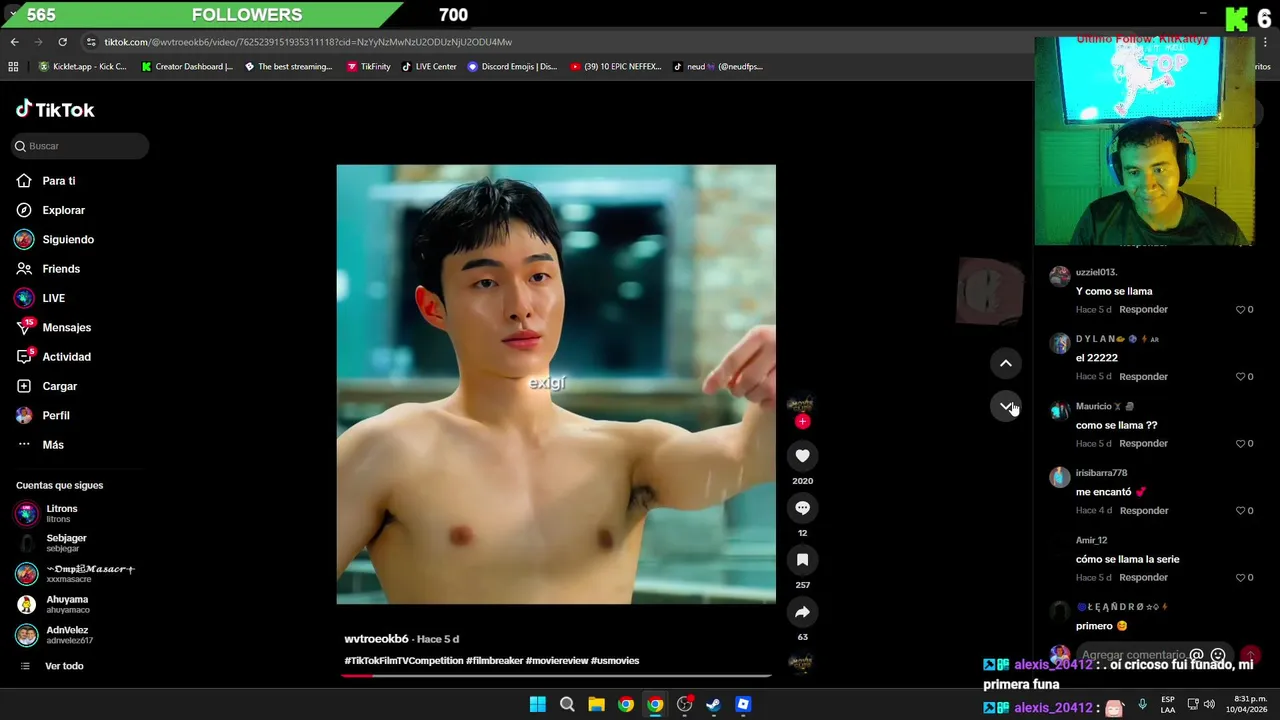Open EPIC NEFFEX YouTube bookmark
The image size is (1280, 720).
616,67
